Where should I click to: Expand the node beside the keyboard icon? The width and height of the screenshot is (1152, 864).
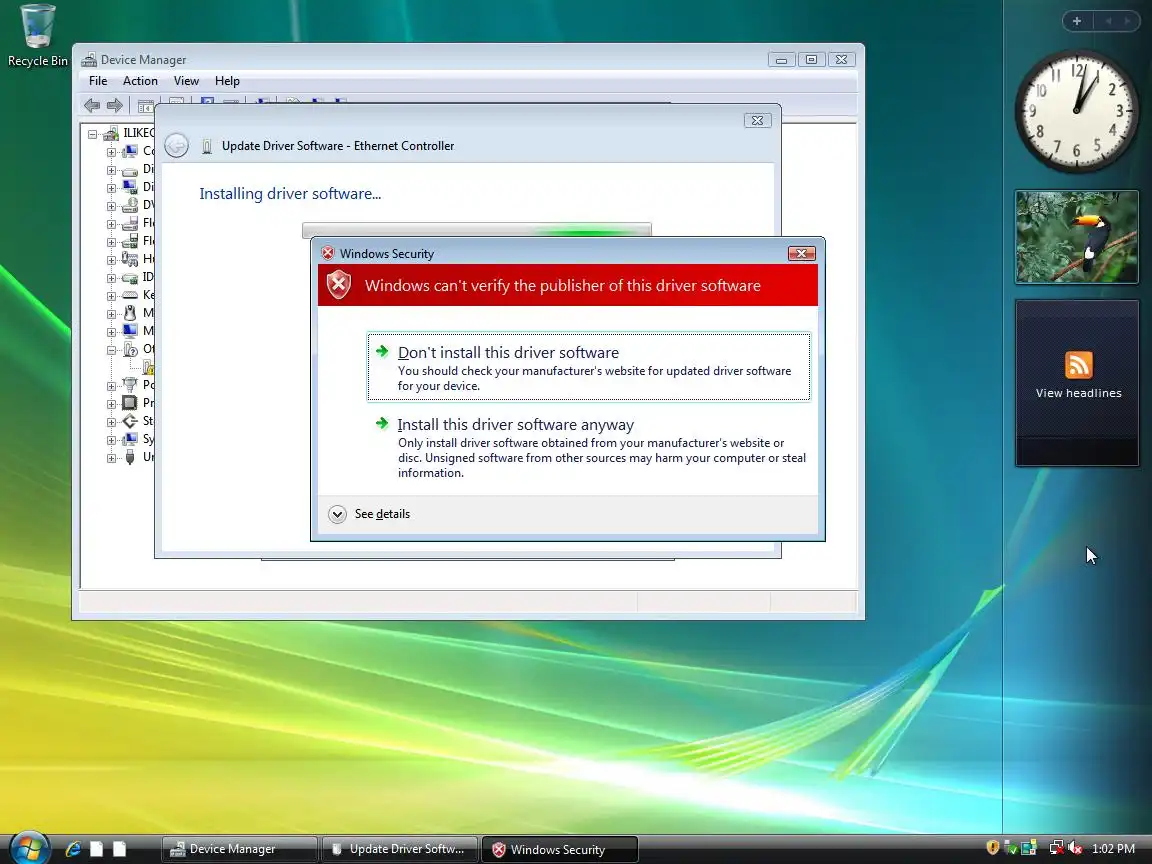111,295
